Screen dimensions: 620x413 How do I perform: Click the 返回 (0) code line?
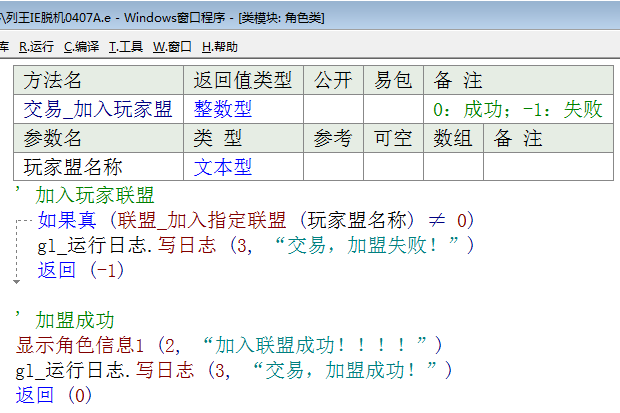(x=53, y=395)
